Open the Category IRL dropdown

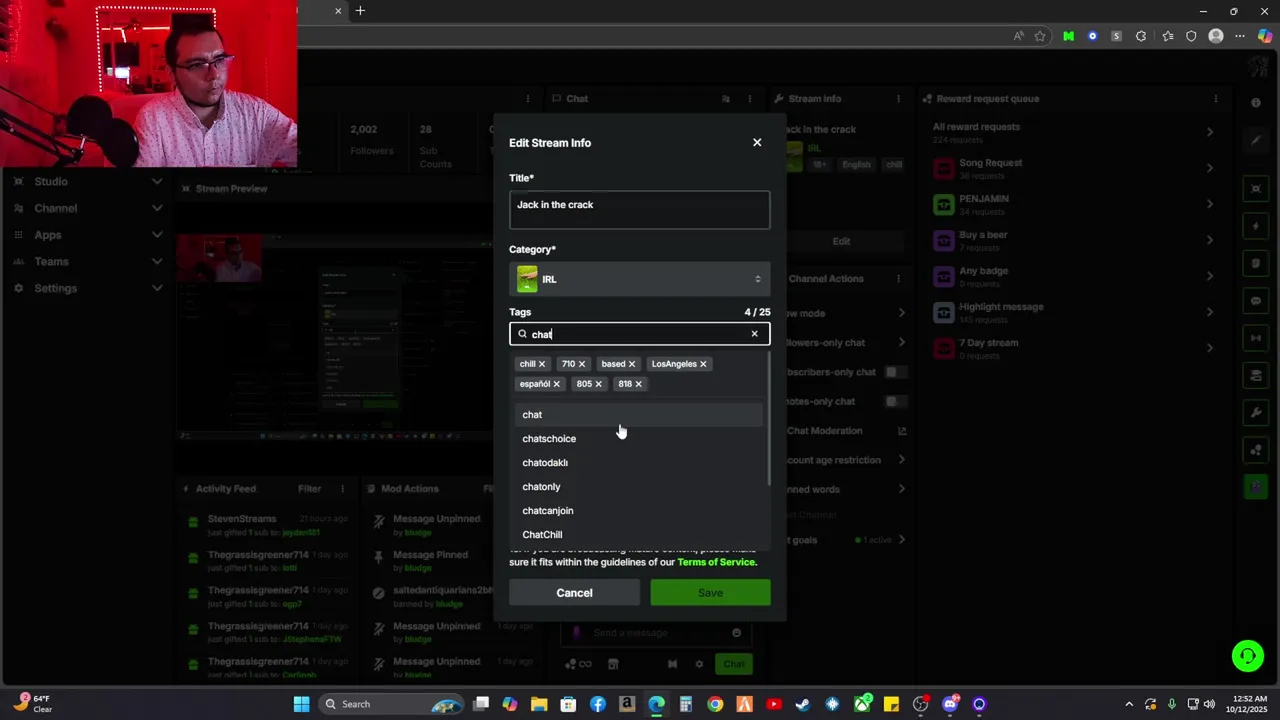(640, 279)
